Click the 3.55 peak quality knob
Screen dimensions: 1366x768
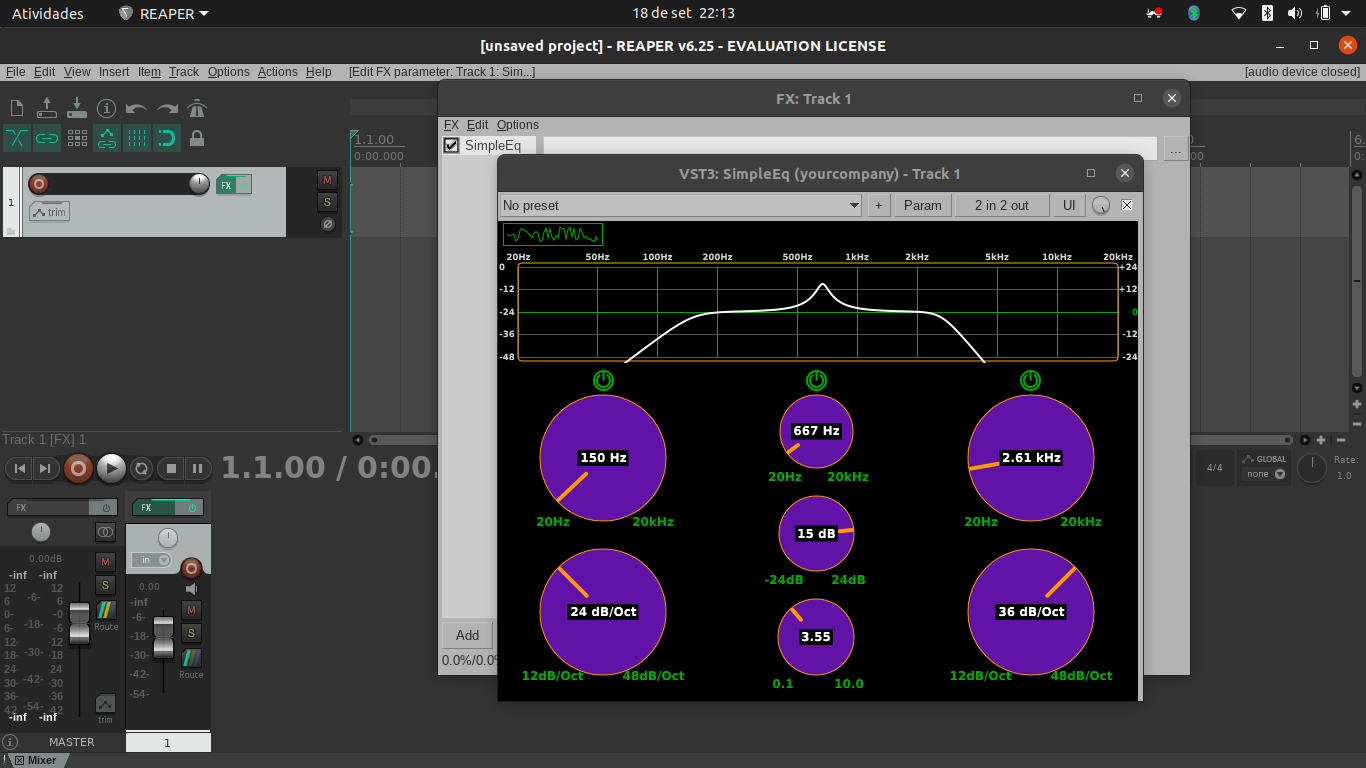coord(816,637)
